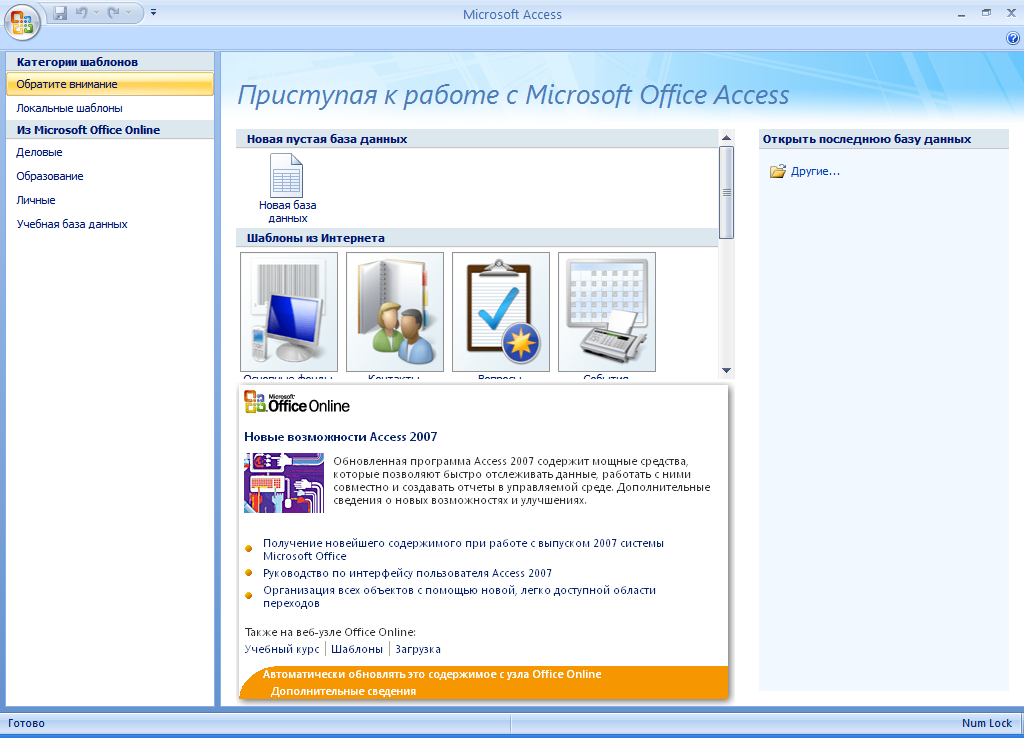1024x738 pixels.
Task: Click the Также на веб-узле Office Online text
Action: point(330,632)
